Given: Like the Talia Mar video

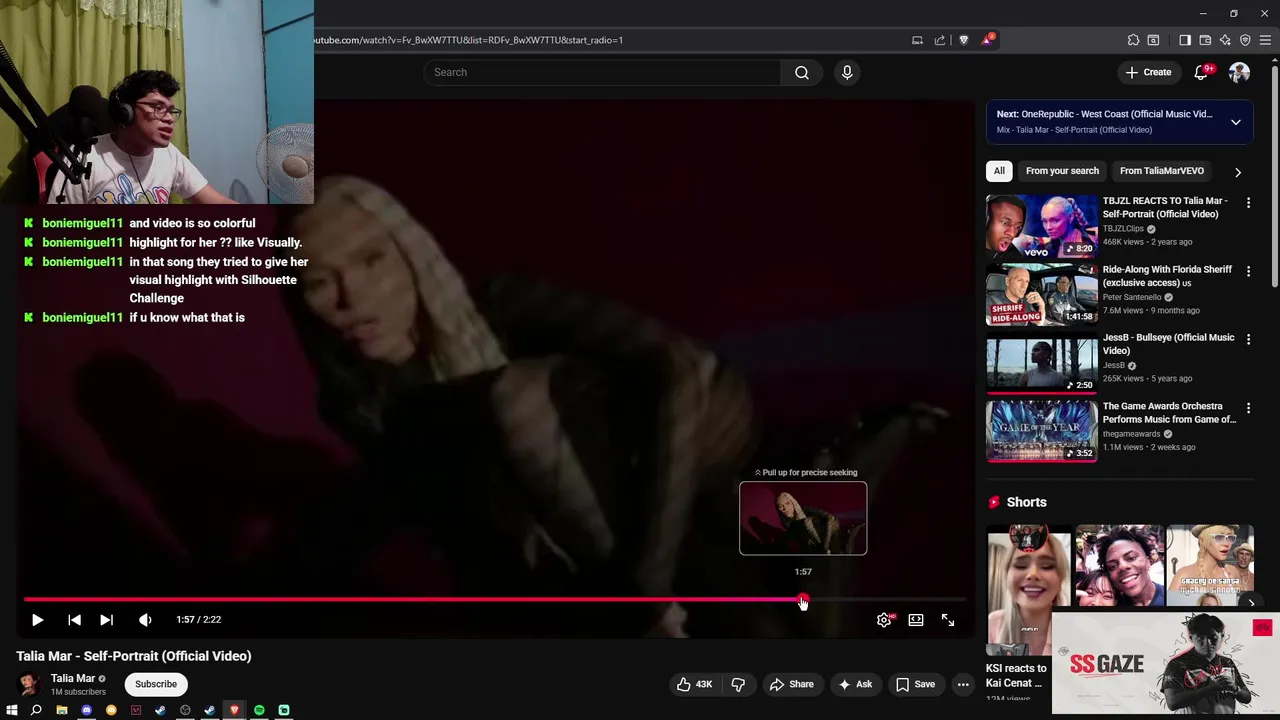Looking at the screenshot, I should 694,684.
